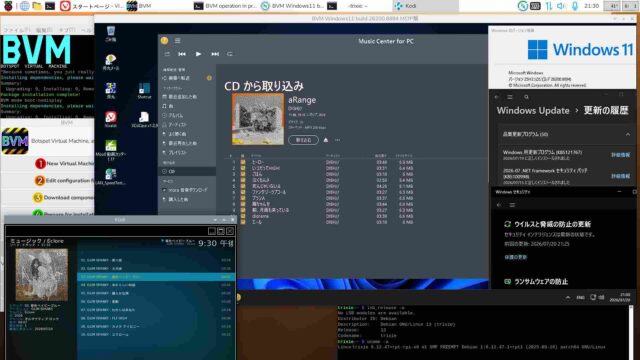The width and height of the screenshot is (640, 360).
Task: Click the BVM app logo icon
Action: (15, 141)
